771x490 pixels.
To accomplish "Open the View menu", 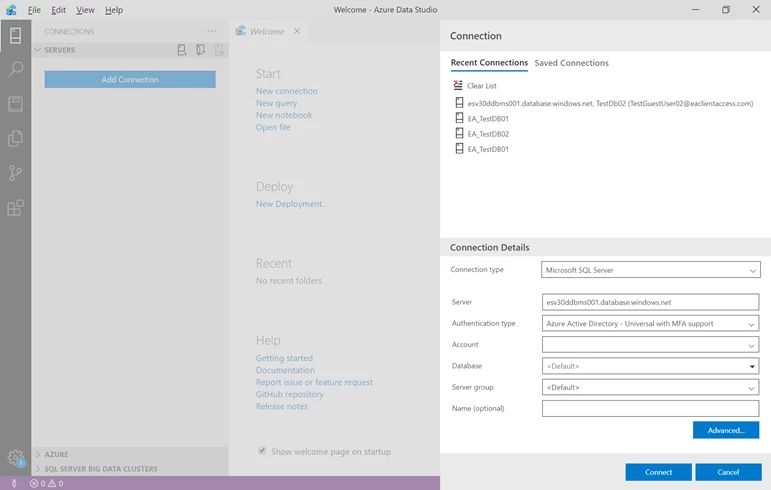I will pos(85,10).
